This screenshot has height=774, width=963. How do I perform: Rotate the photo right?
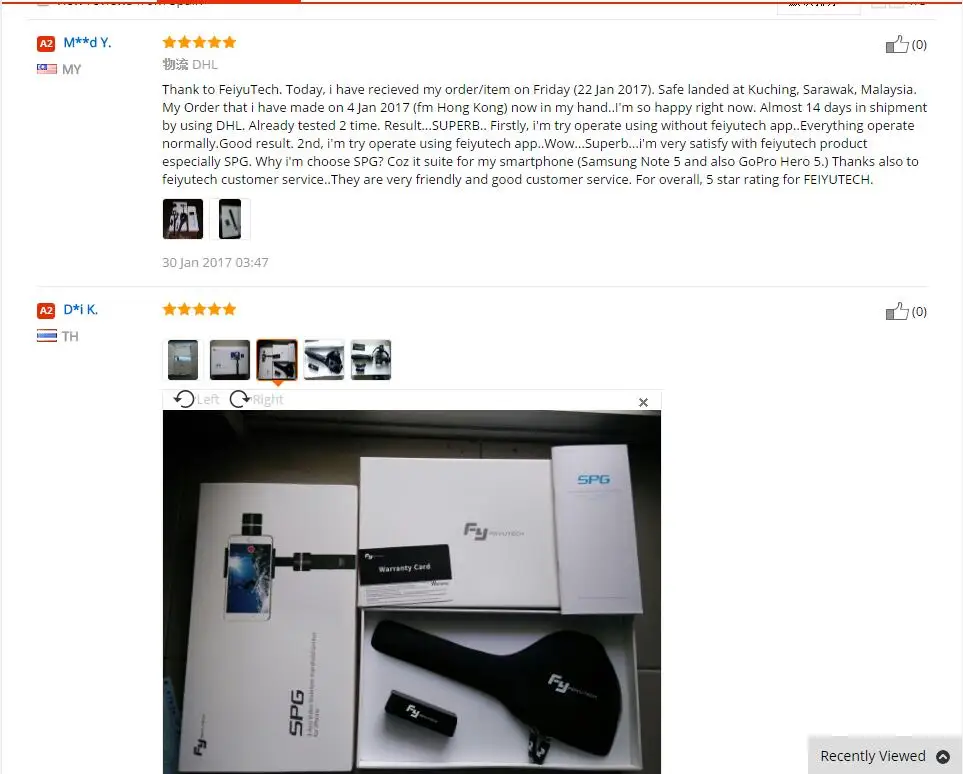tap(256, 399)
